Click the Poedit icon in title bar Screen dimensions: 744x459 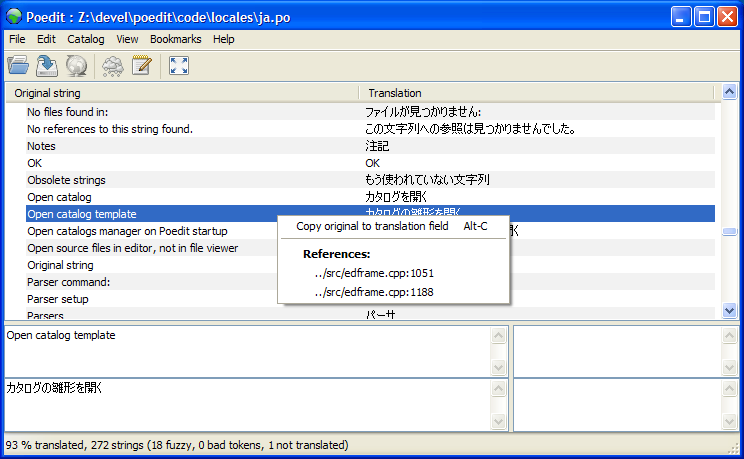tap(13, 16)
